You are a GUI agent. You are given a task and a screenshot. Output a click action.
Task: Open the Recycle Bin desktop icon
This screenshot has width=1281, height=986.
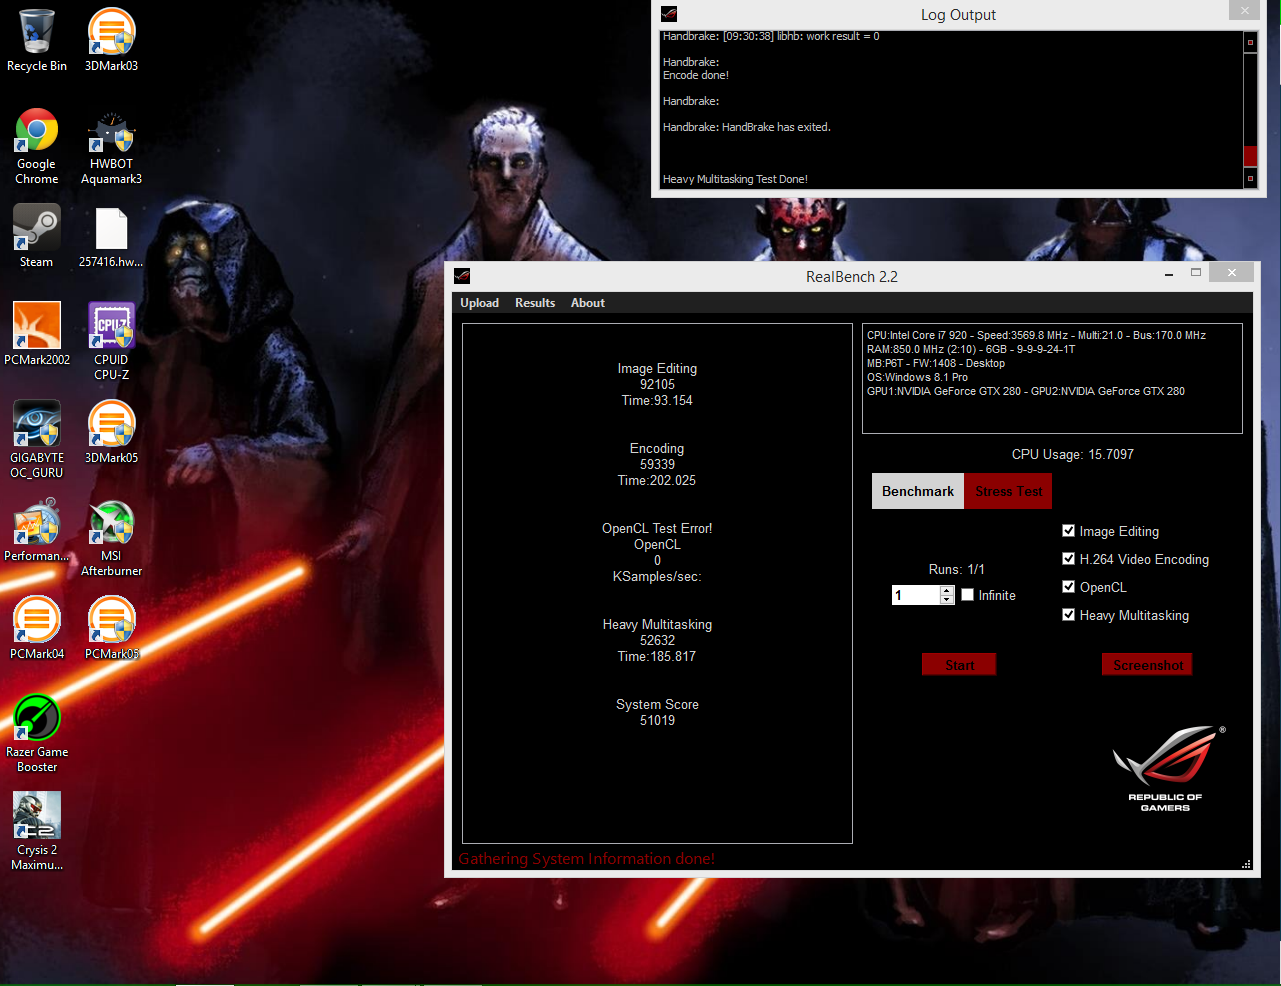37,40
